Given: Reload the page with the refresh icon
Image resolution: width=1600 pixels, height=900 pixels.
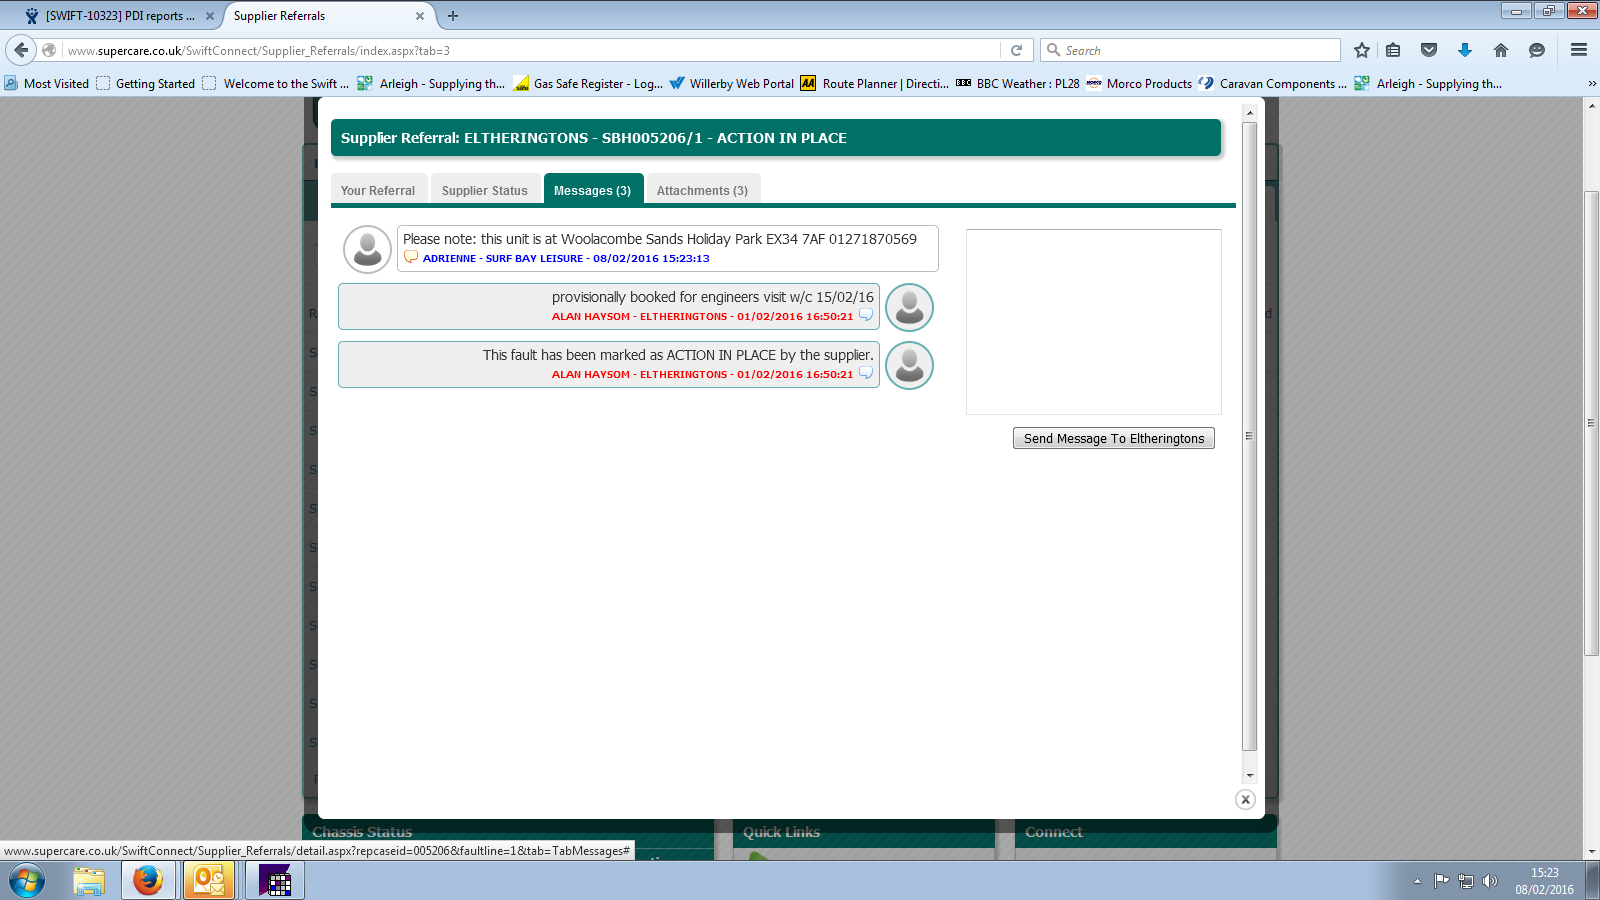Looking at the screenshot, I should coord(1017,50).
